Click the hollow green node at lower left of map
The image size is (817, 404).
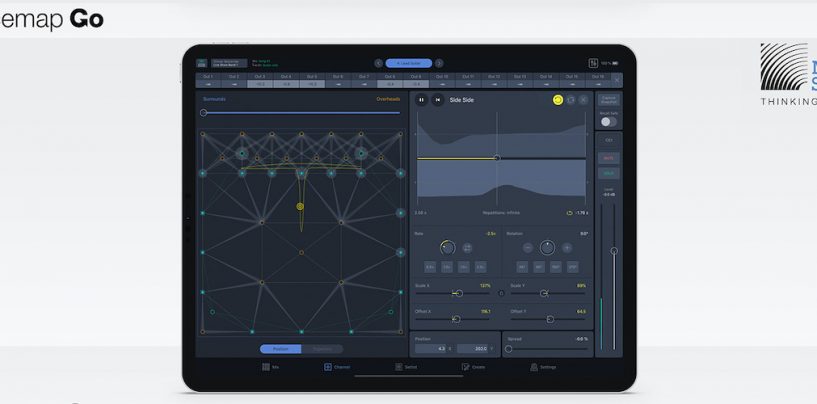point(212,312)
